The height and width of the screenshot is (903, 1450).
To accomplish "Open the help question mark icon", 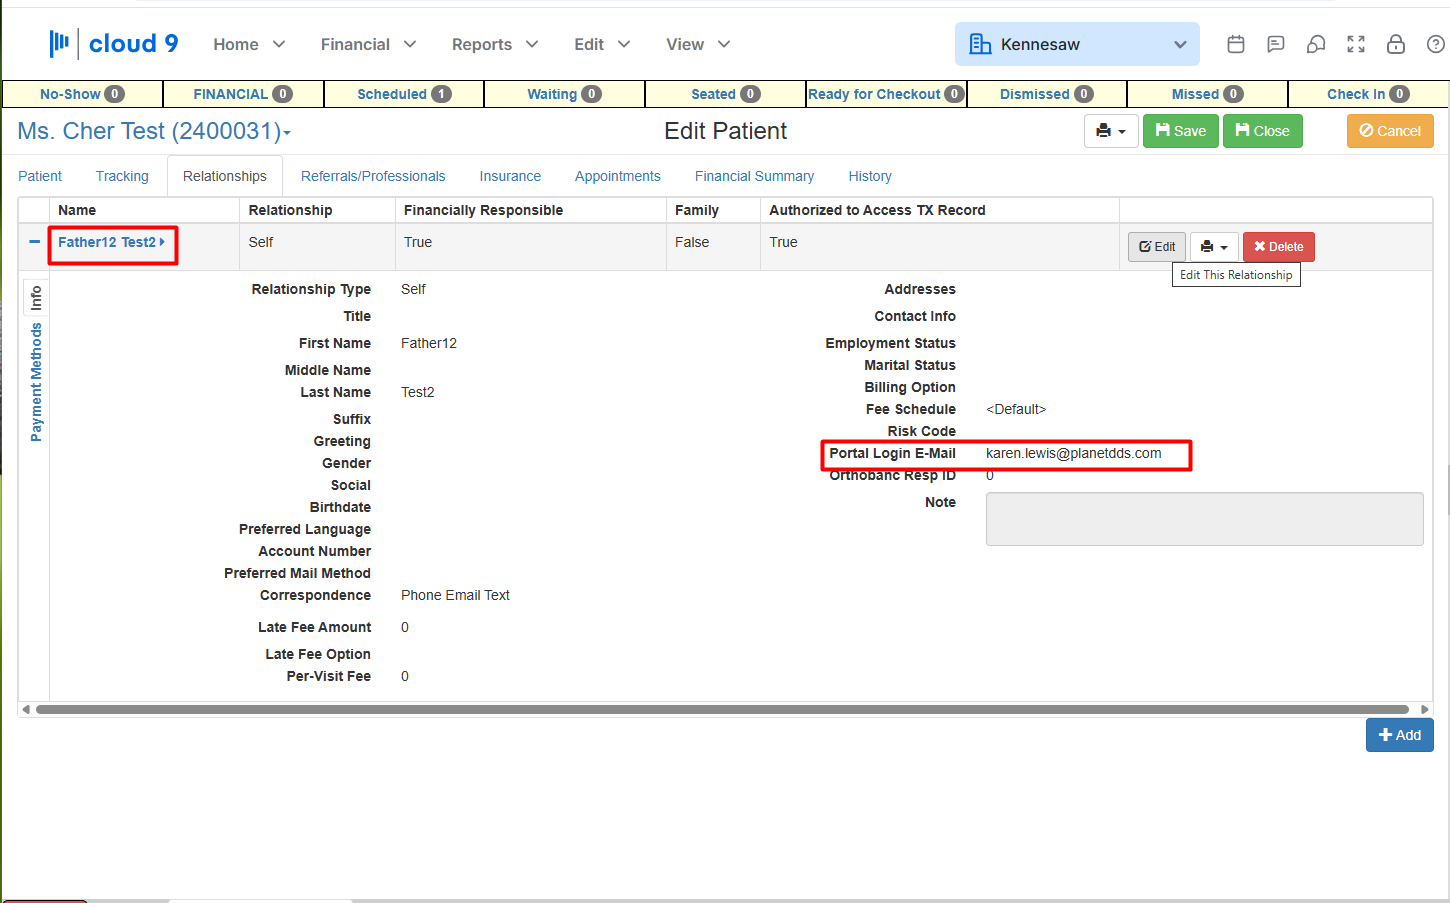I will pyautogui.click(x=1436, y=44).
